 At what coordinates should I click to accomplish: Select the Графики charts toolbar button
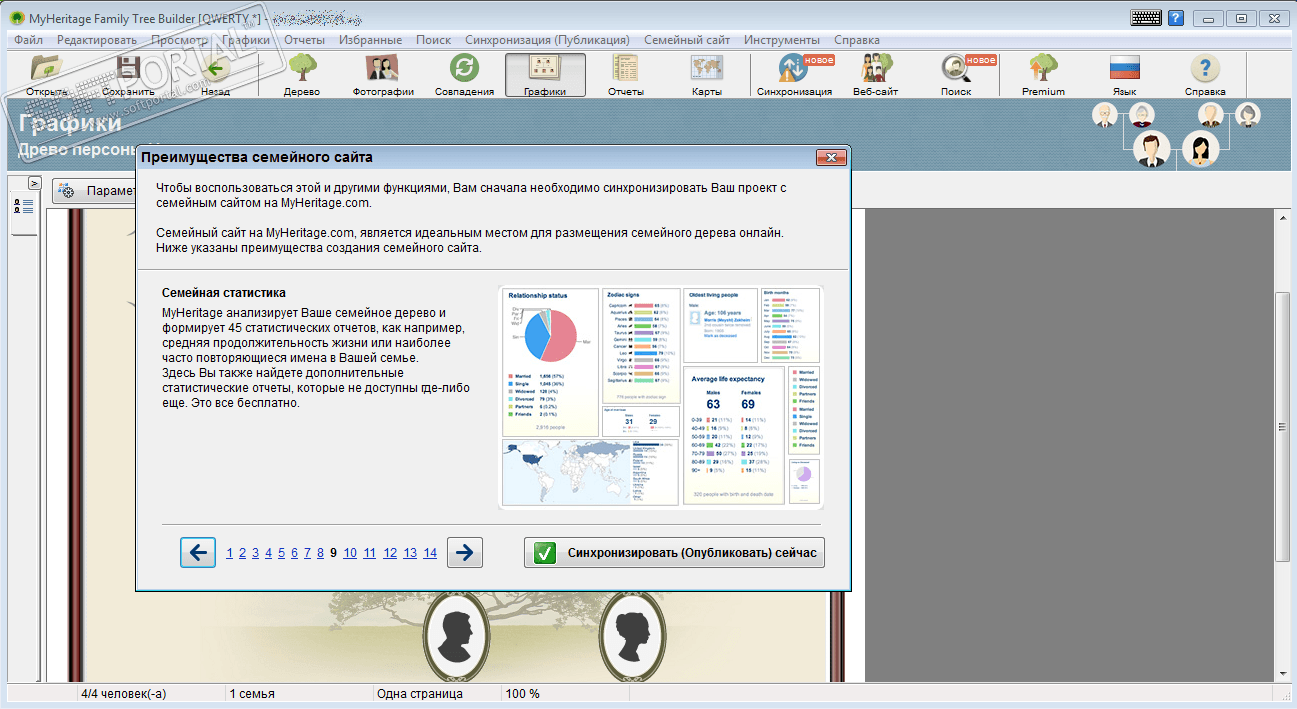545,75
